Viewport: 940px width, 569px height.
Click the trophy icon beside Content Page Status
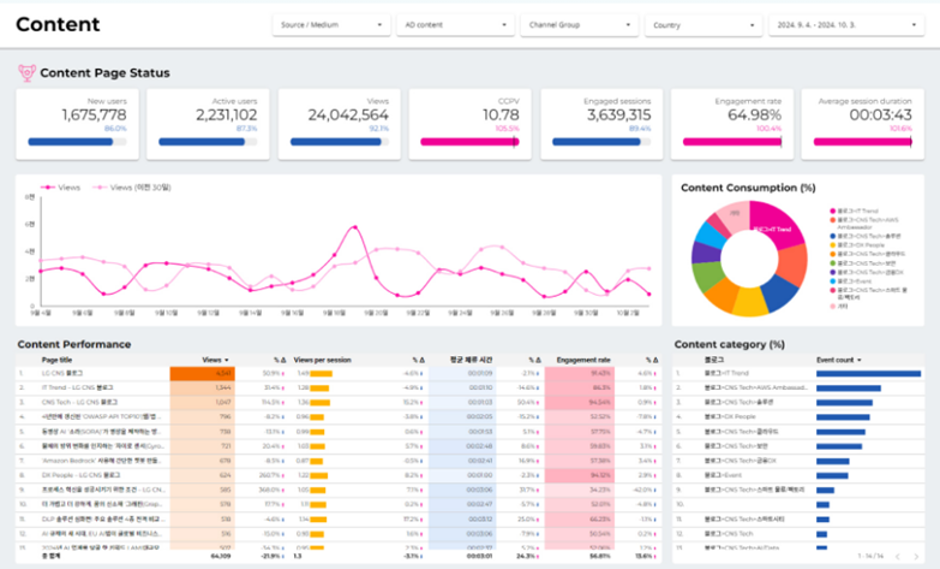coord(27,73)
